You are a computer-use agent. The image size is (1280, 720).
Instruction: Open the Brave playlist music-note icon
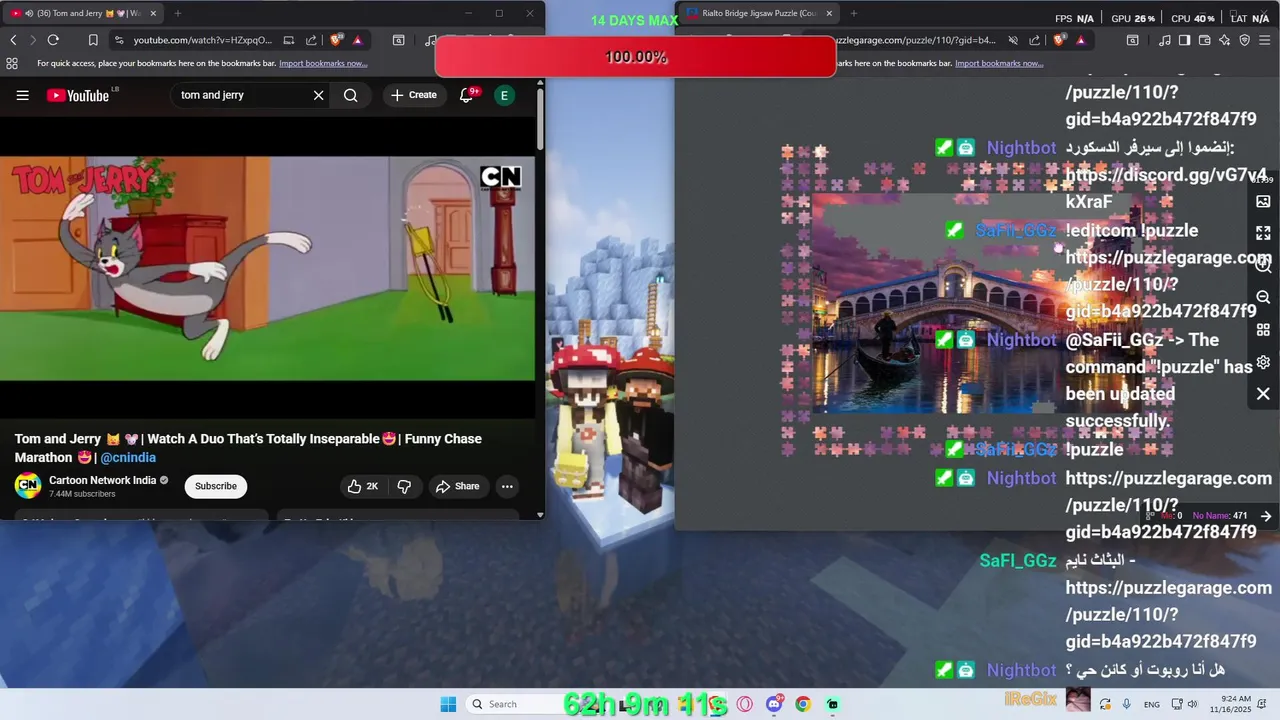point(1165,40)
